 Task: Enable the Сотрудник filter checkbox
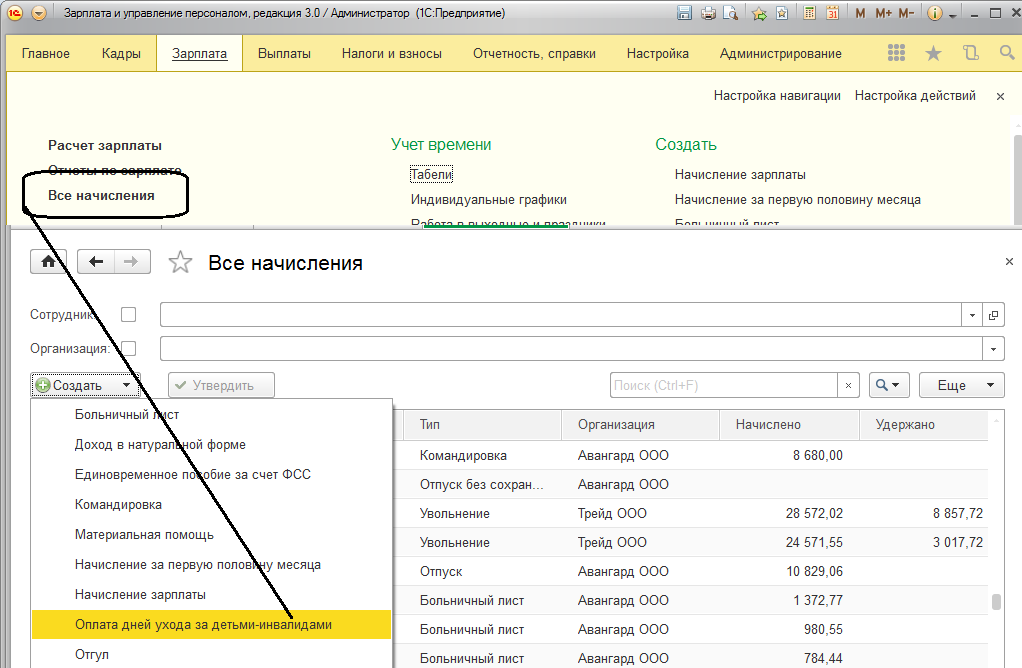(128, 315)
